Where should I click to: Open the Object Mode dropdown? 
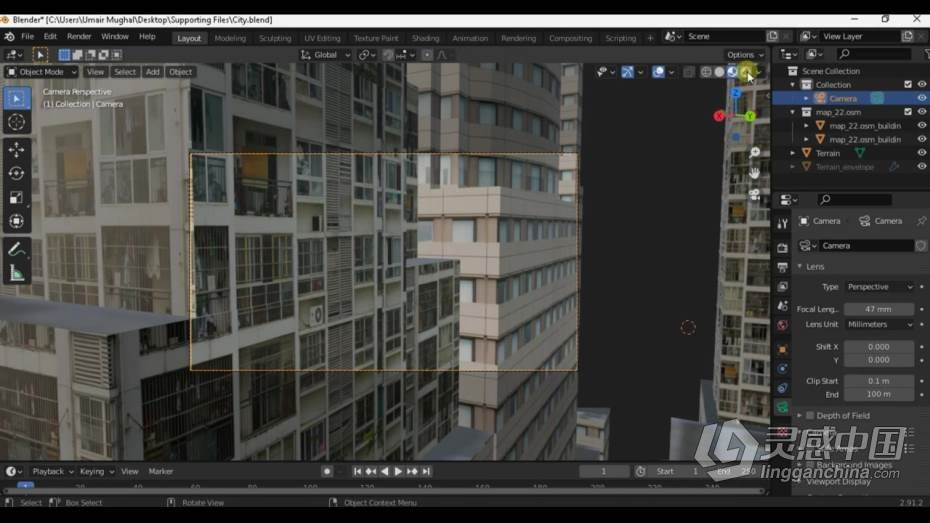click(42, 72)
